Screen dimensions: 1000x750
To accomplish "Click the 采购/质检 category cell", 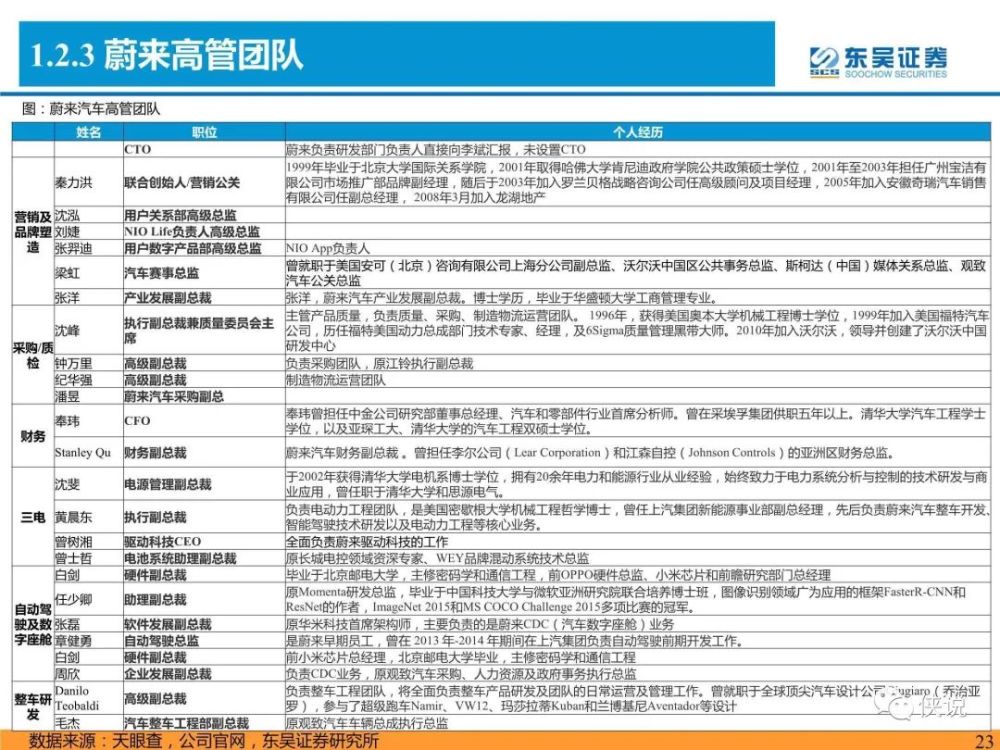I will [x=33, y=355].
